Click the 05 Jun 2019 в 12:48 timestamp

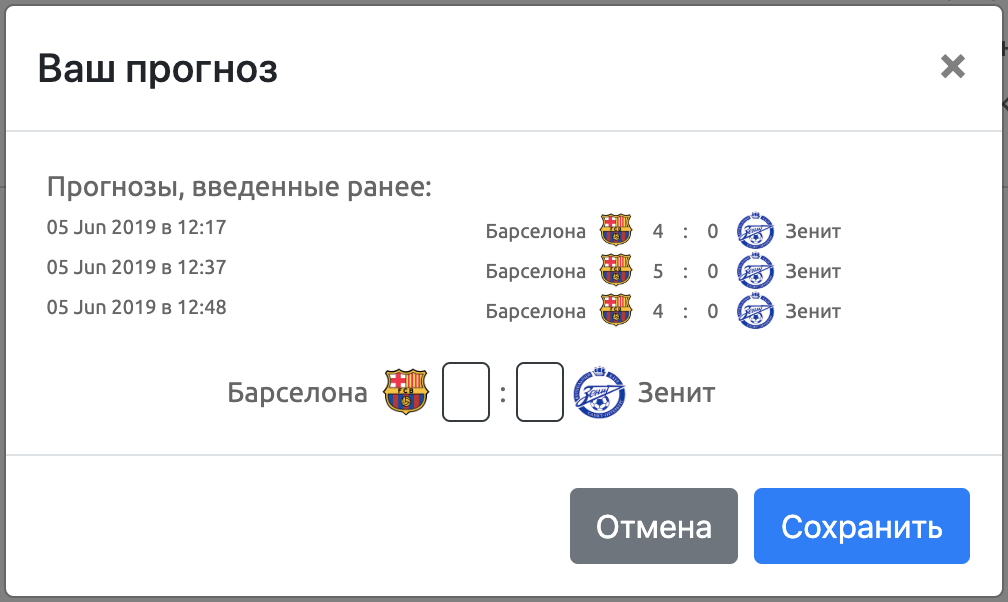pyautogui.click(x=137, y=307)
